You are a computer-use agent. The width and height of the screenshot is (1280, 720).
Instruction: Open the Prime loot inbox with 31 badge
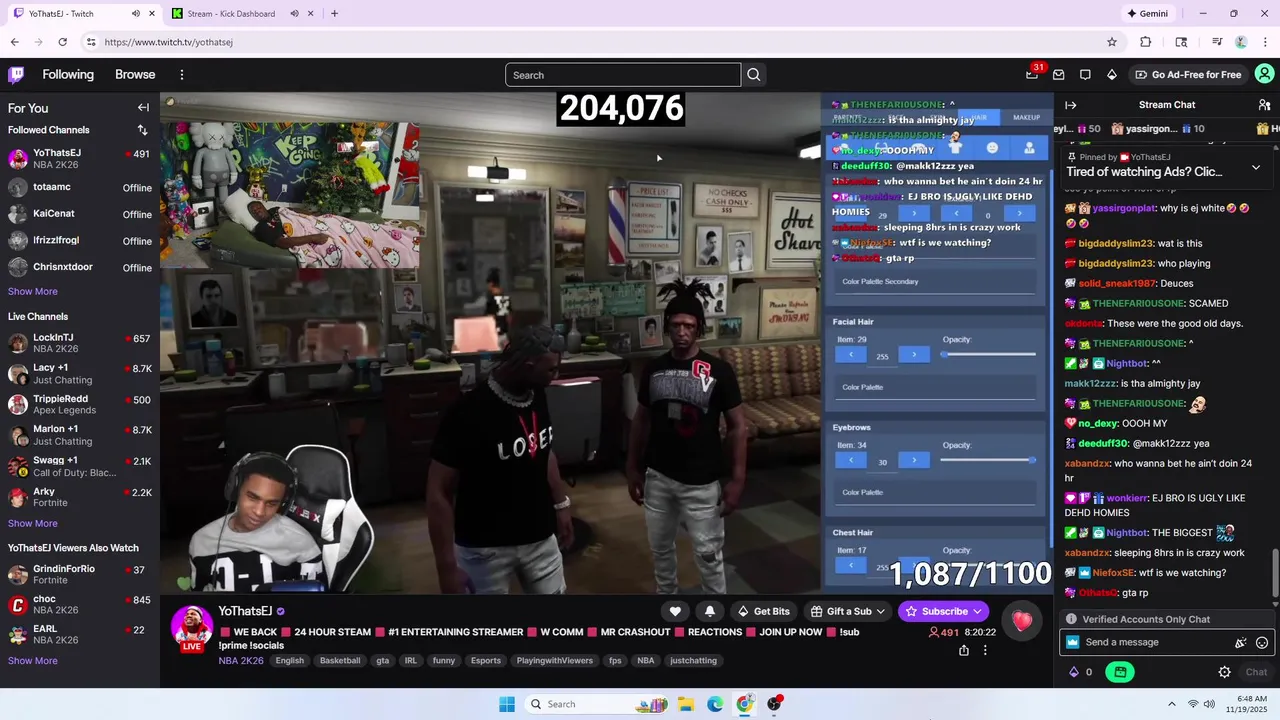(x=1032, y=74)
